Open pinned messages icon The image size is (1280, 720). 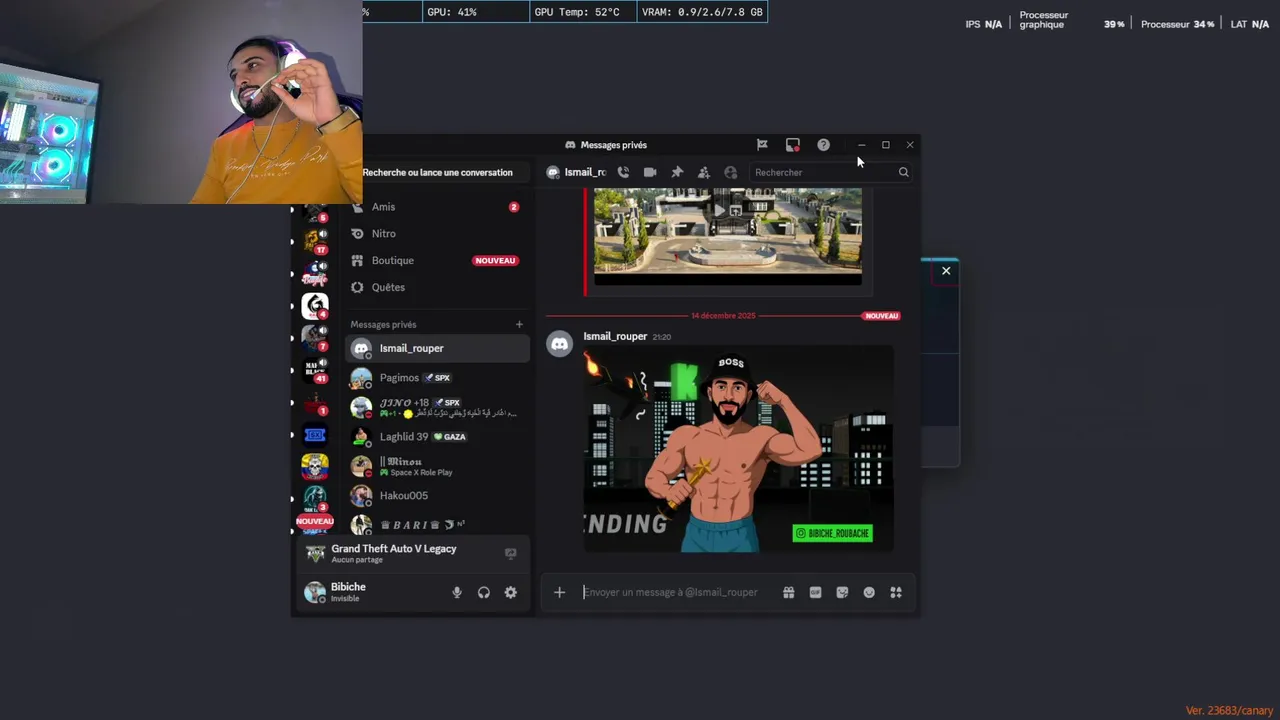tap(677, 172)
